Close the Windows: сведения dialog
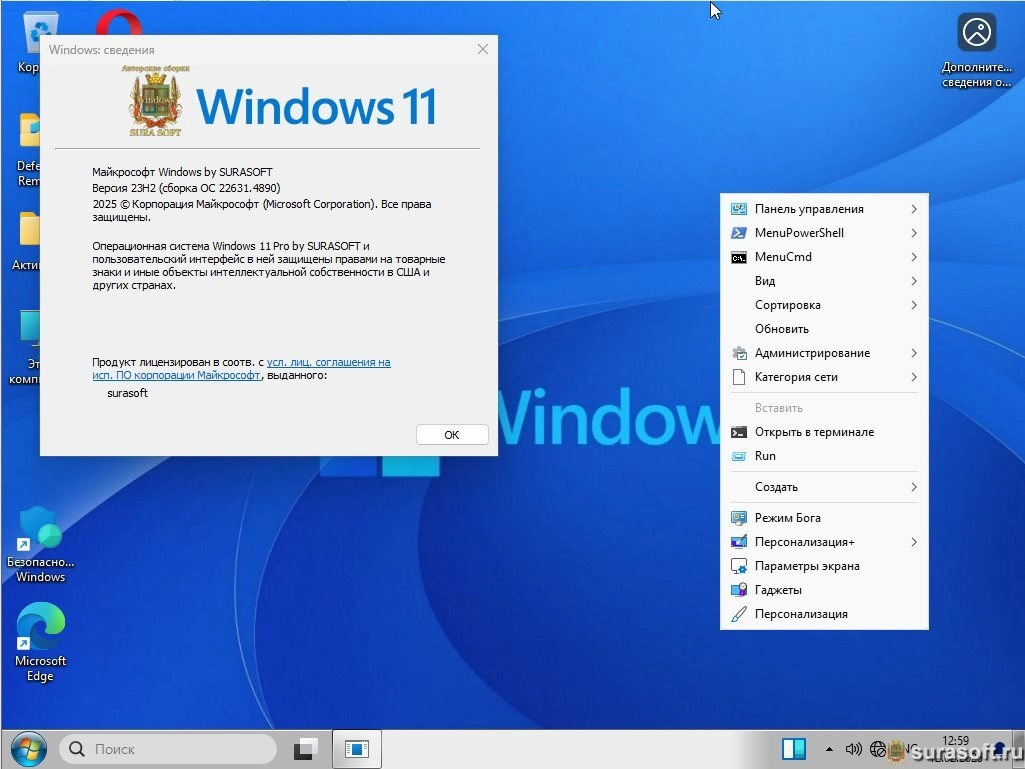1025x769 pixels. pos(483,49)
